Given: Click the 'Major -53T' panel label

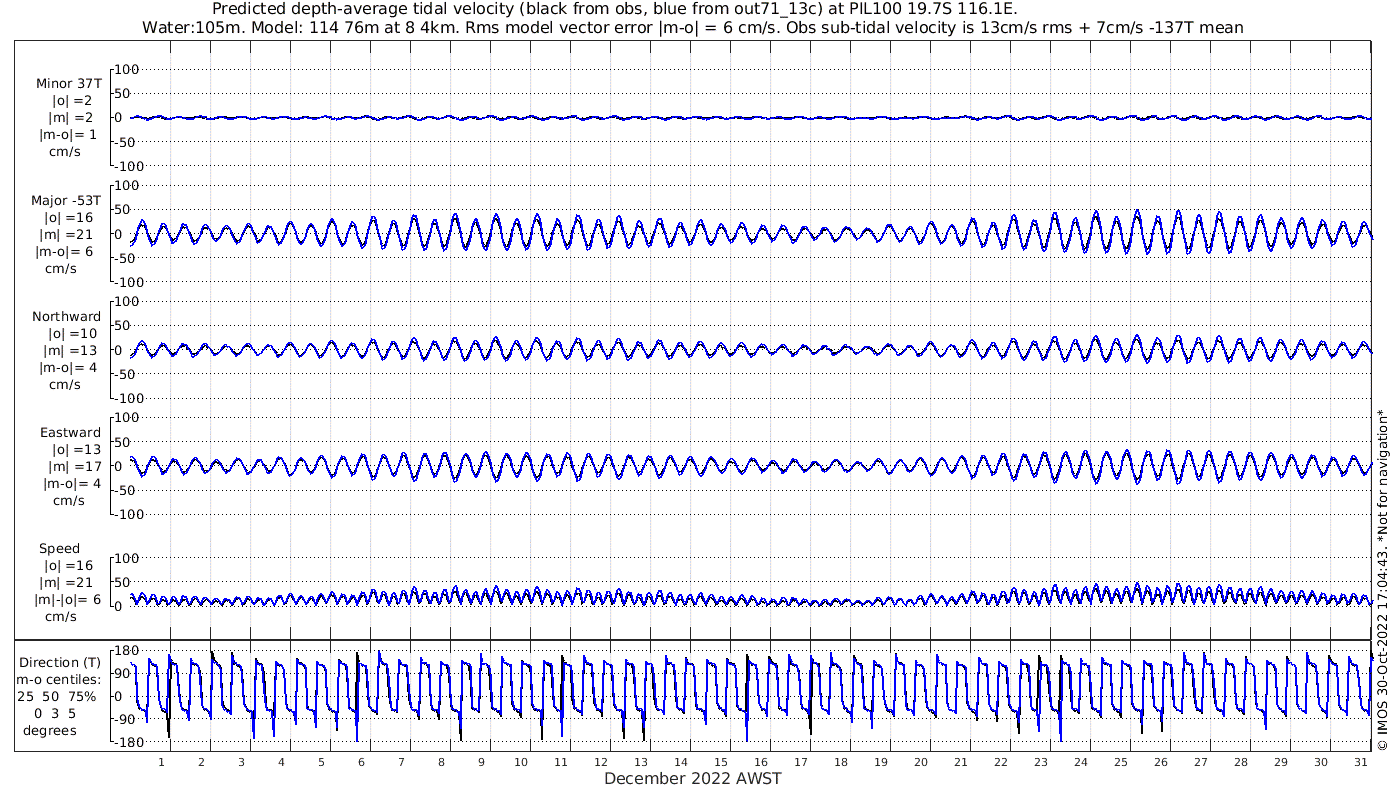Looking at the screenshot, I should click(x=65, y=201).
